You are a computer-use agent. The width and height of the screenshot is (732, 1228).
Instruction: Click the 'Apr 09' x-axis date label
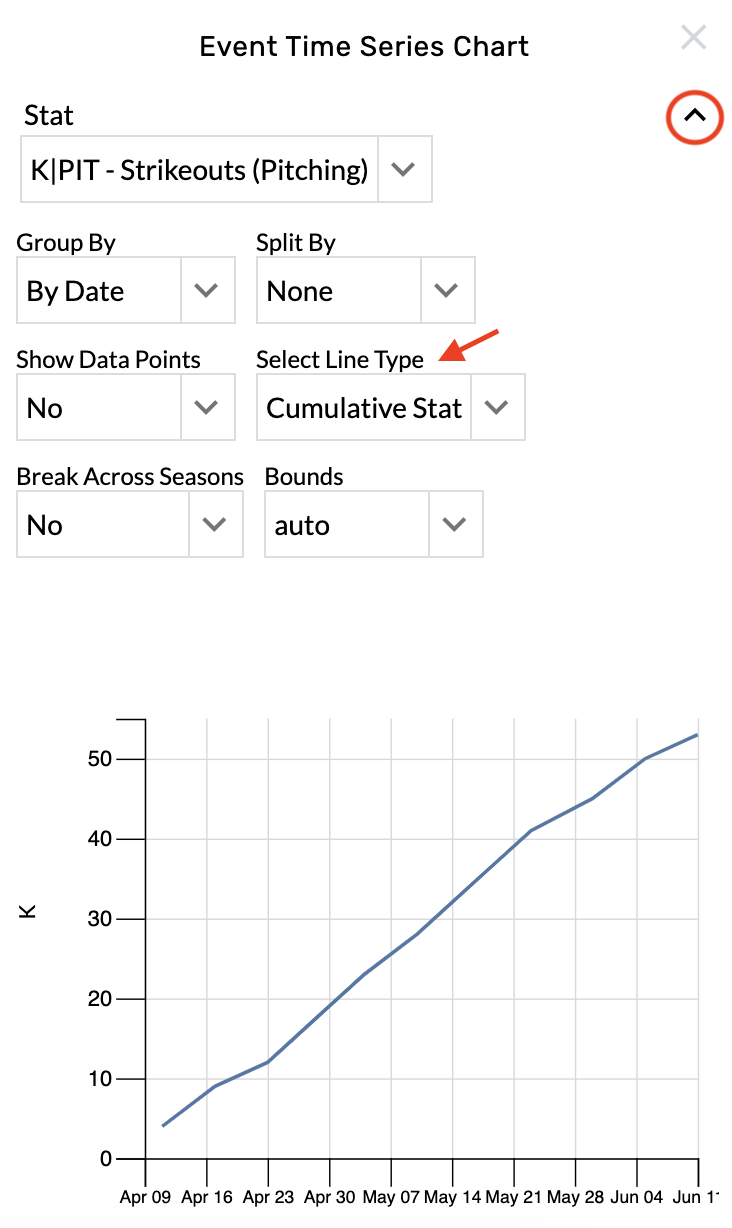click(147, 1197)
